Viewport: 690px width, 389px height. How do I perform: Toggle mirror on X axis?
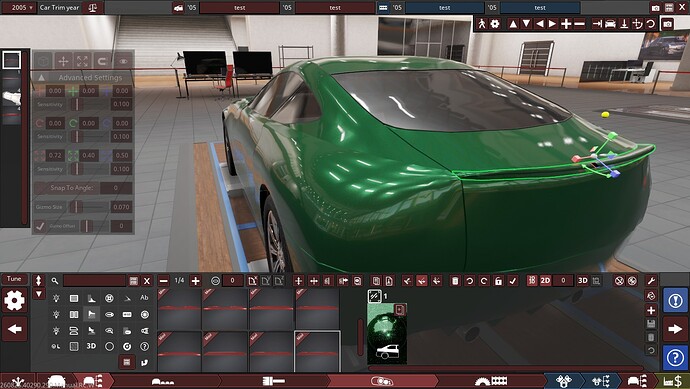pyautogui.click(x=252, y=281)
